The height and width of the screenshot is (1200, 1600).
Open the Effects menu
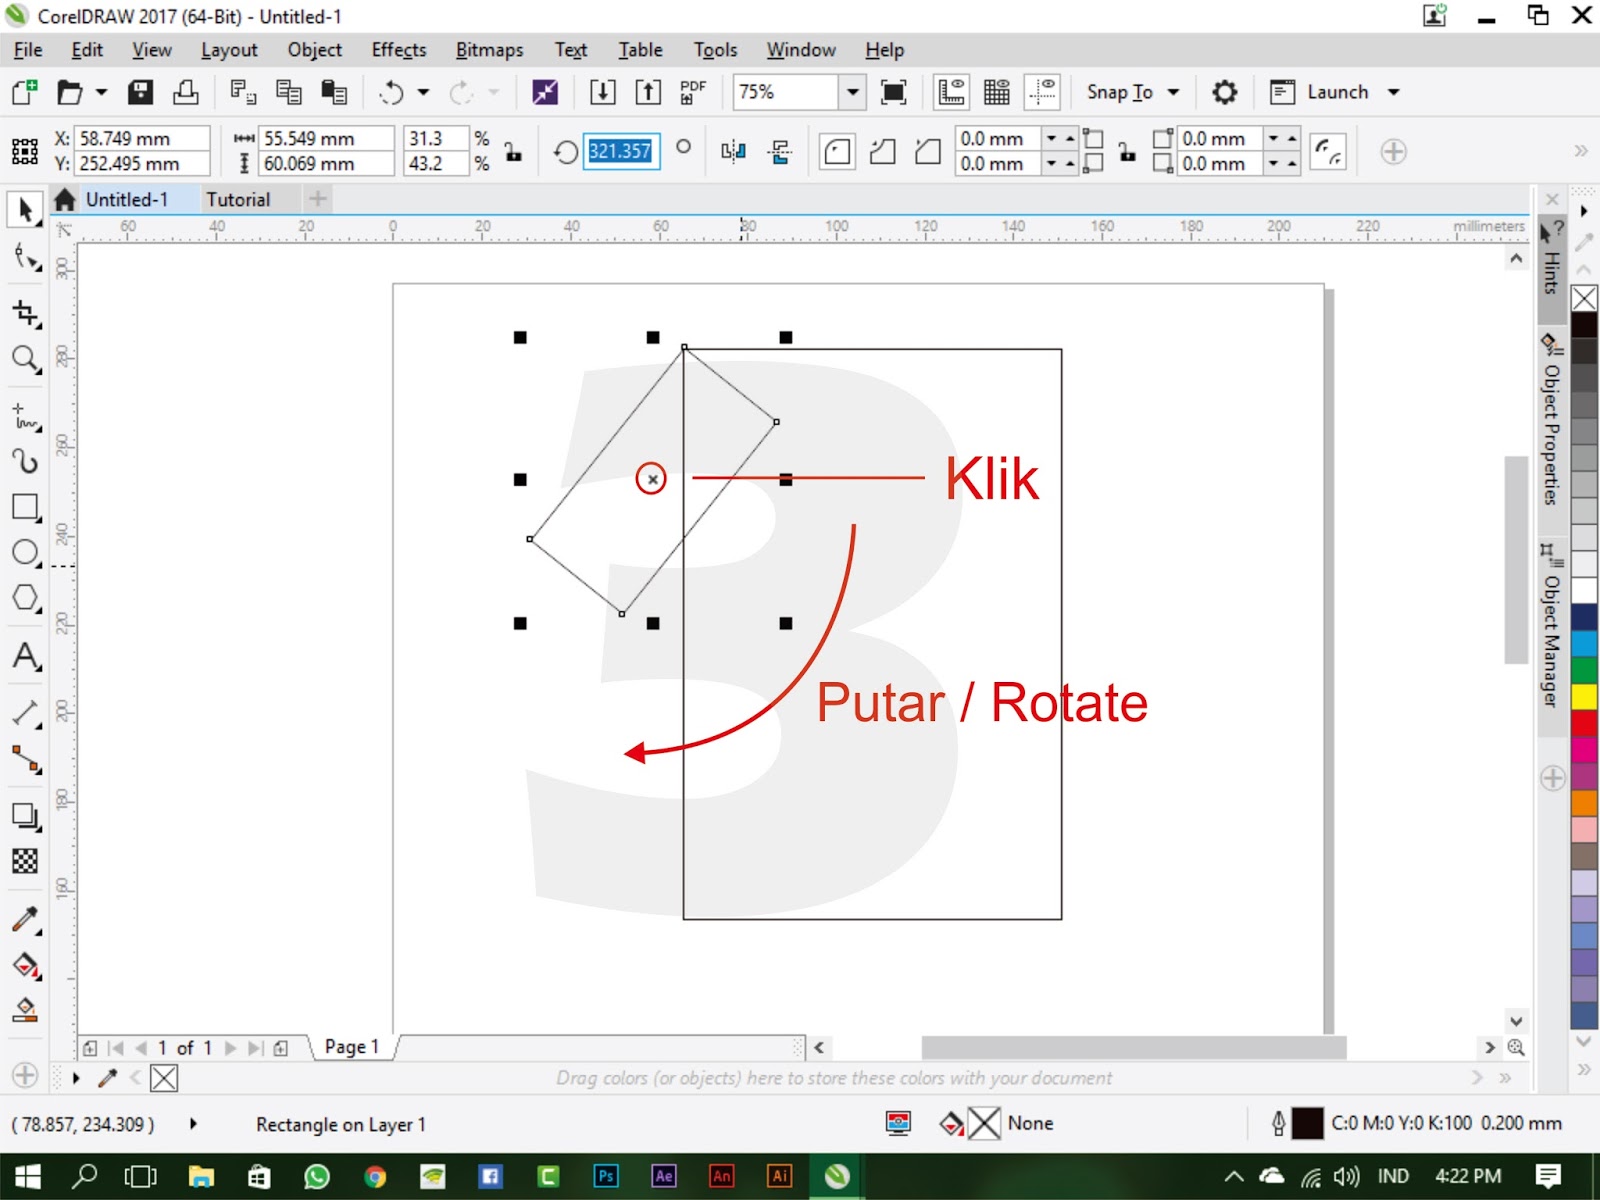point(399,50)
